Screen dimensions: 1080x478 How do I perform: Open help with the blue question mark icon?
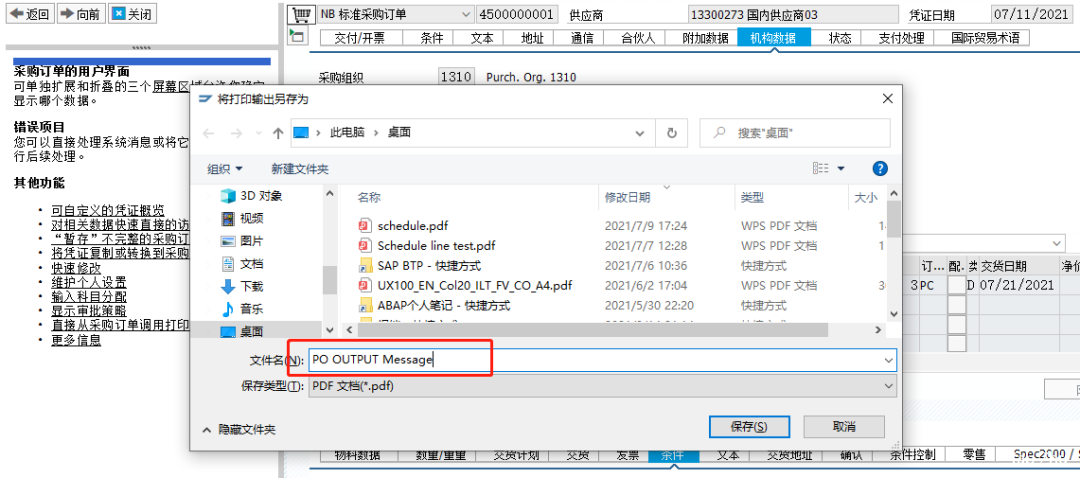click(x=880, y=169)
